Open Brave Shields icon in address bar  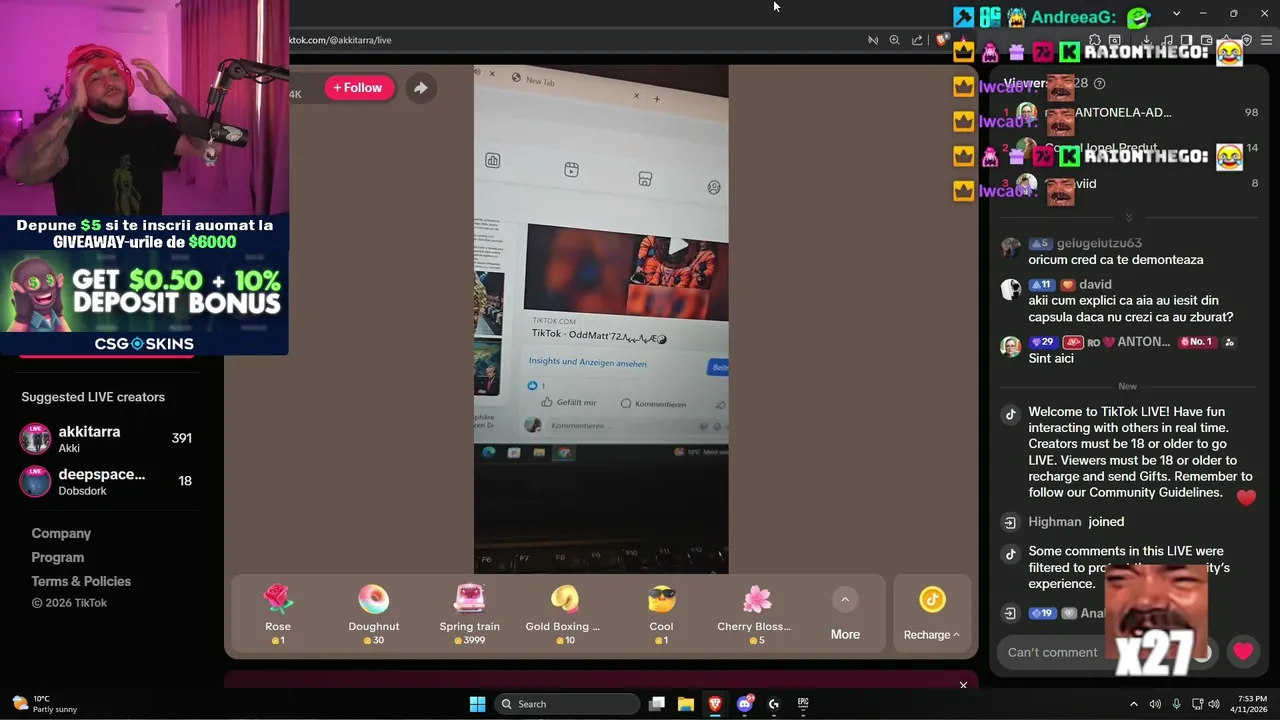[x=942, y=40]
